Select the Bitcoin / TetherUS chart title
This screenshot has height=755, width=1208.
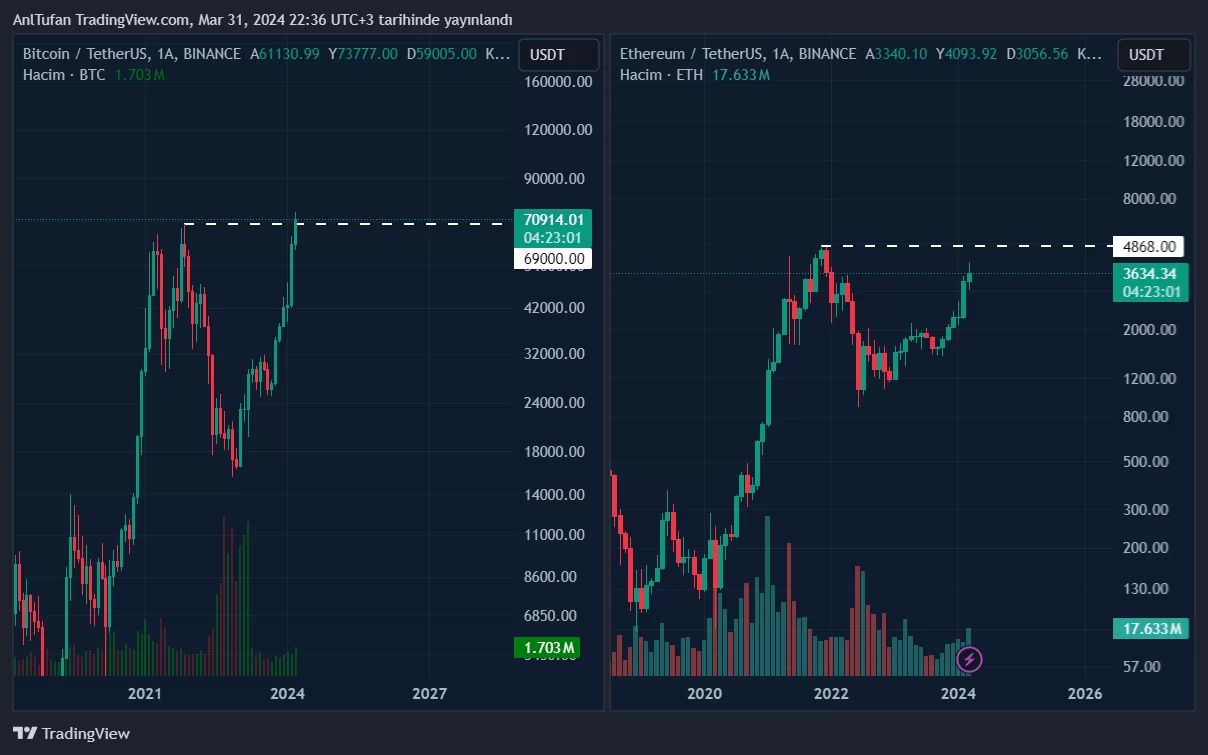coord(131,54)
